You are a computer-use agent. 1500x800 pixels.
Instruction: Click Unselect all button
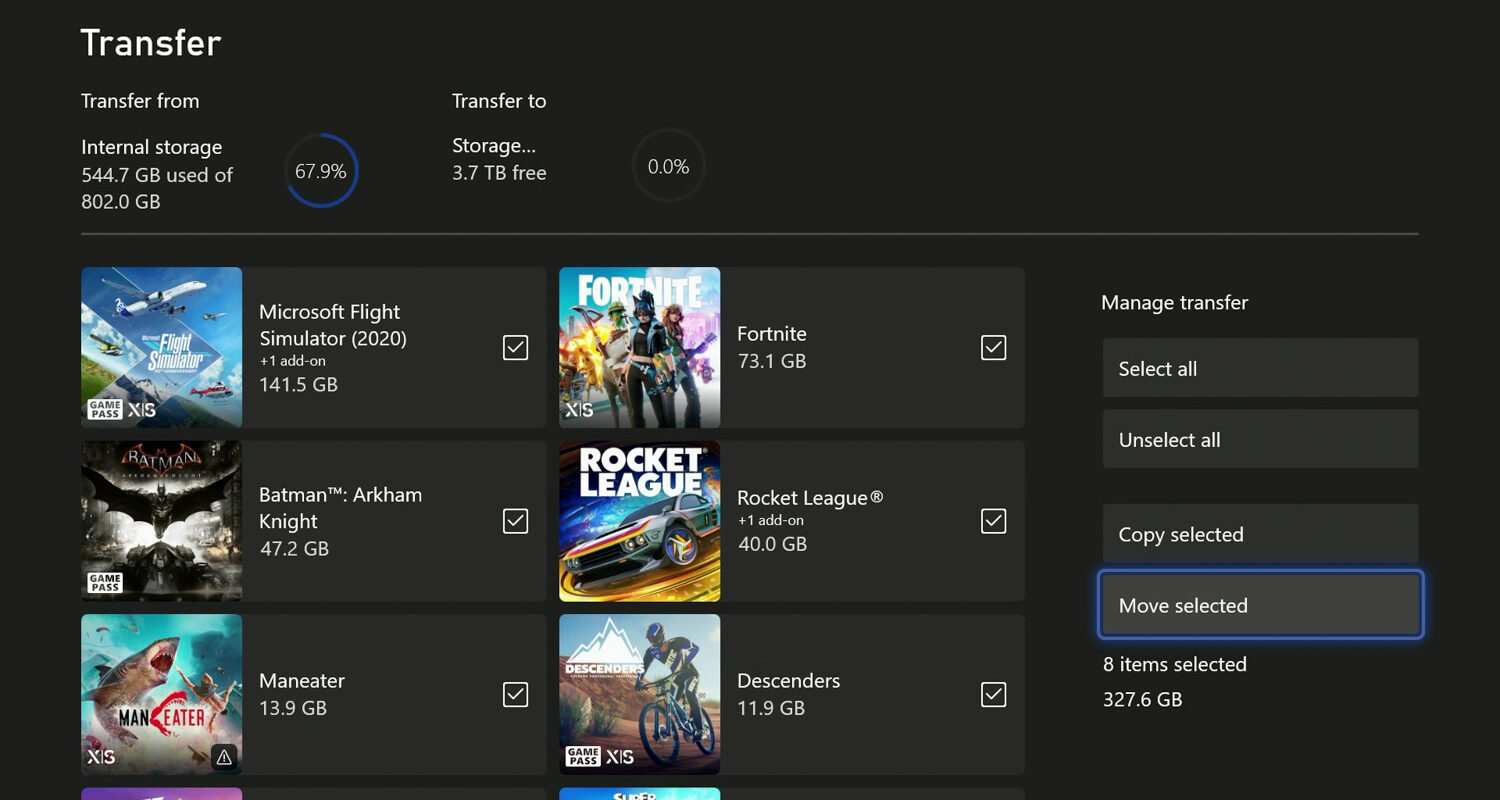[1260, 439]
